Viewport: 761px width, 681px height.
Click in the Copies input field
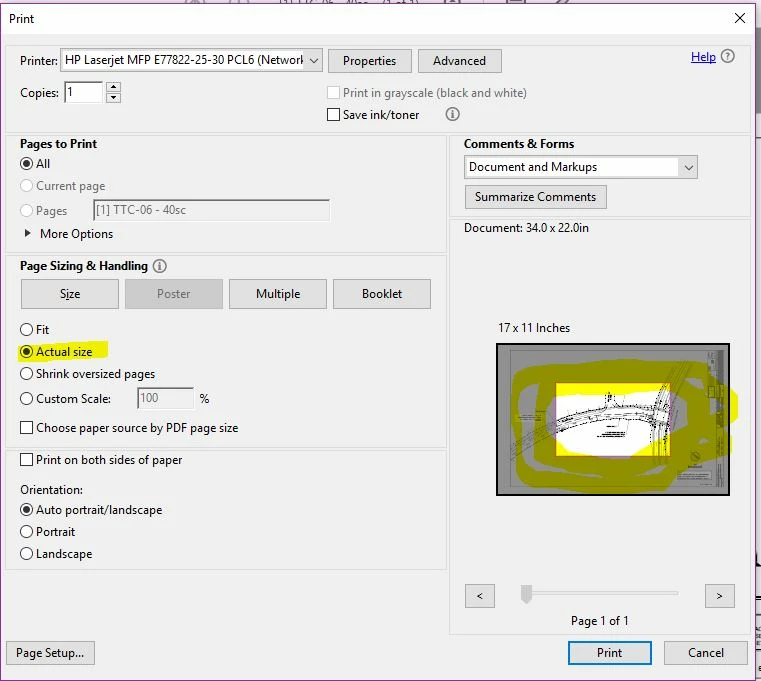83,92
